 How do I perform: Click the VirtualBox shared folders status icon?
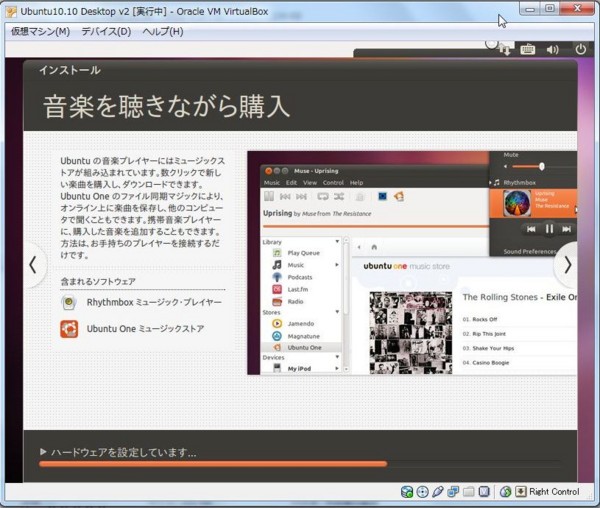point(469,492)
